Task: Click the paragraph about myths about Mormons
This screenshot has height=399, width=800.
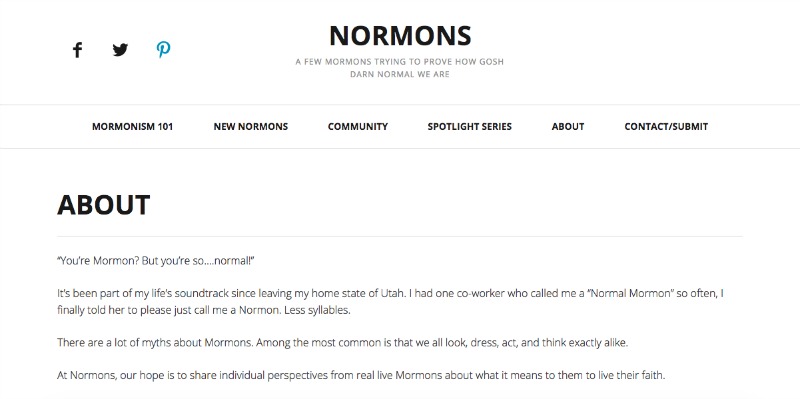Action: tap(342, 343)
